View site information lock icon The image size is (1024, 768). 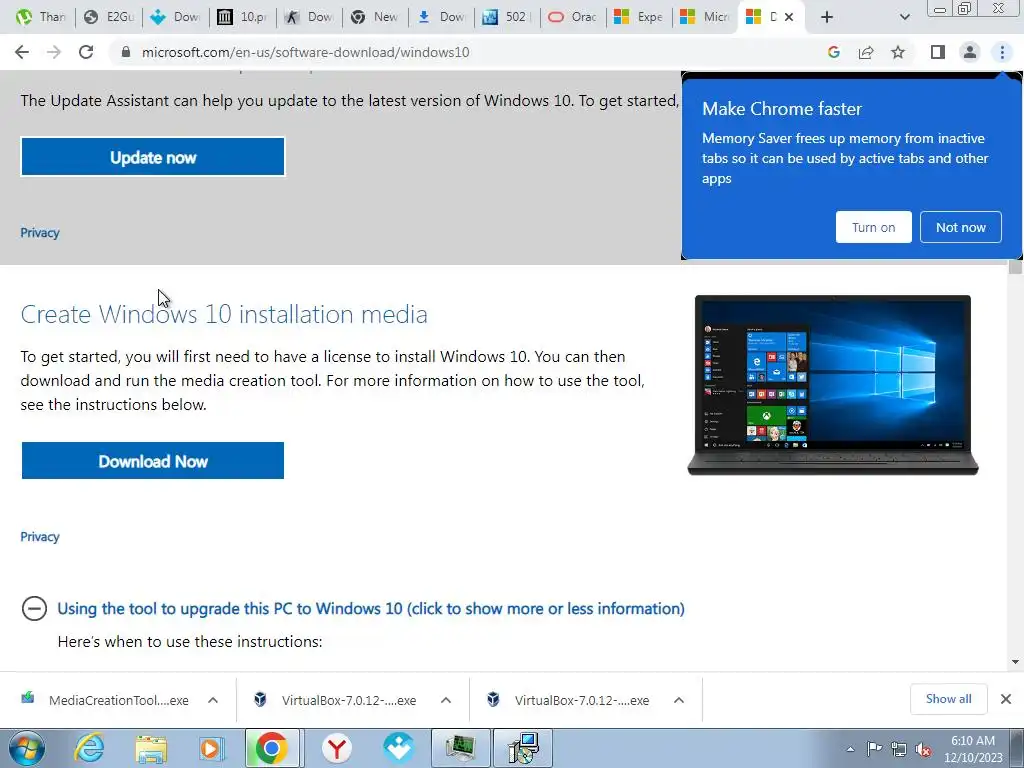[126, 52]
